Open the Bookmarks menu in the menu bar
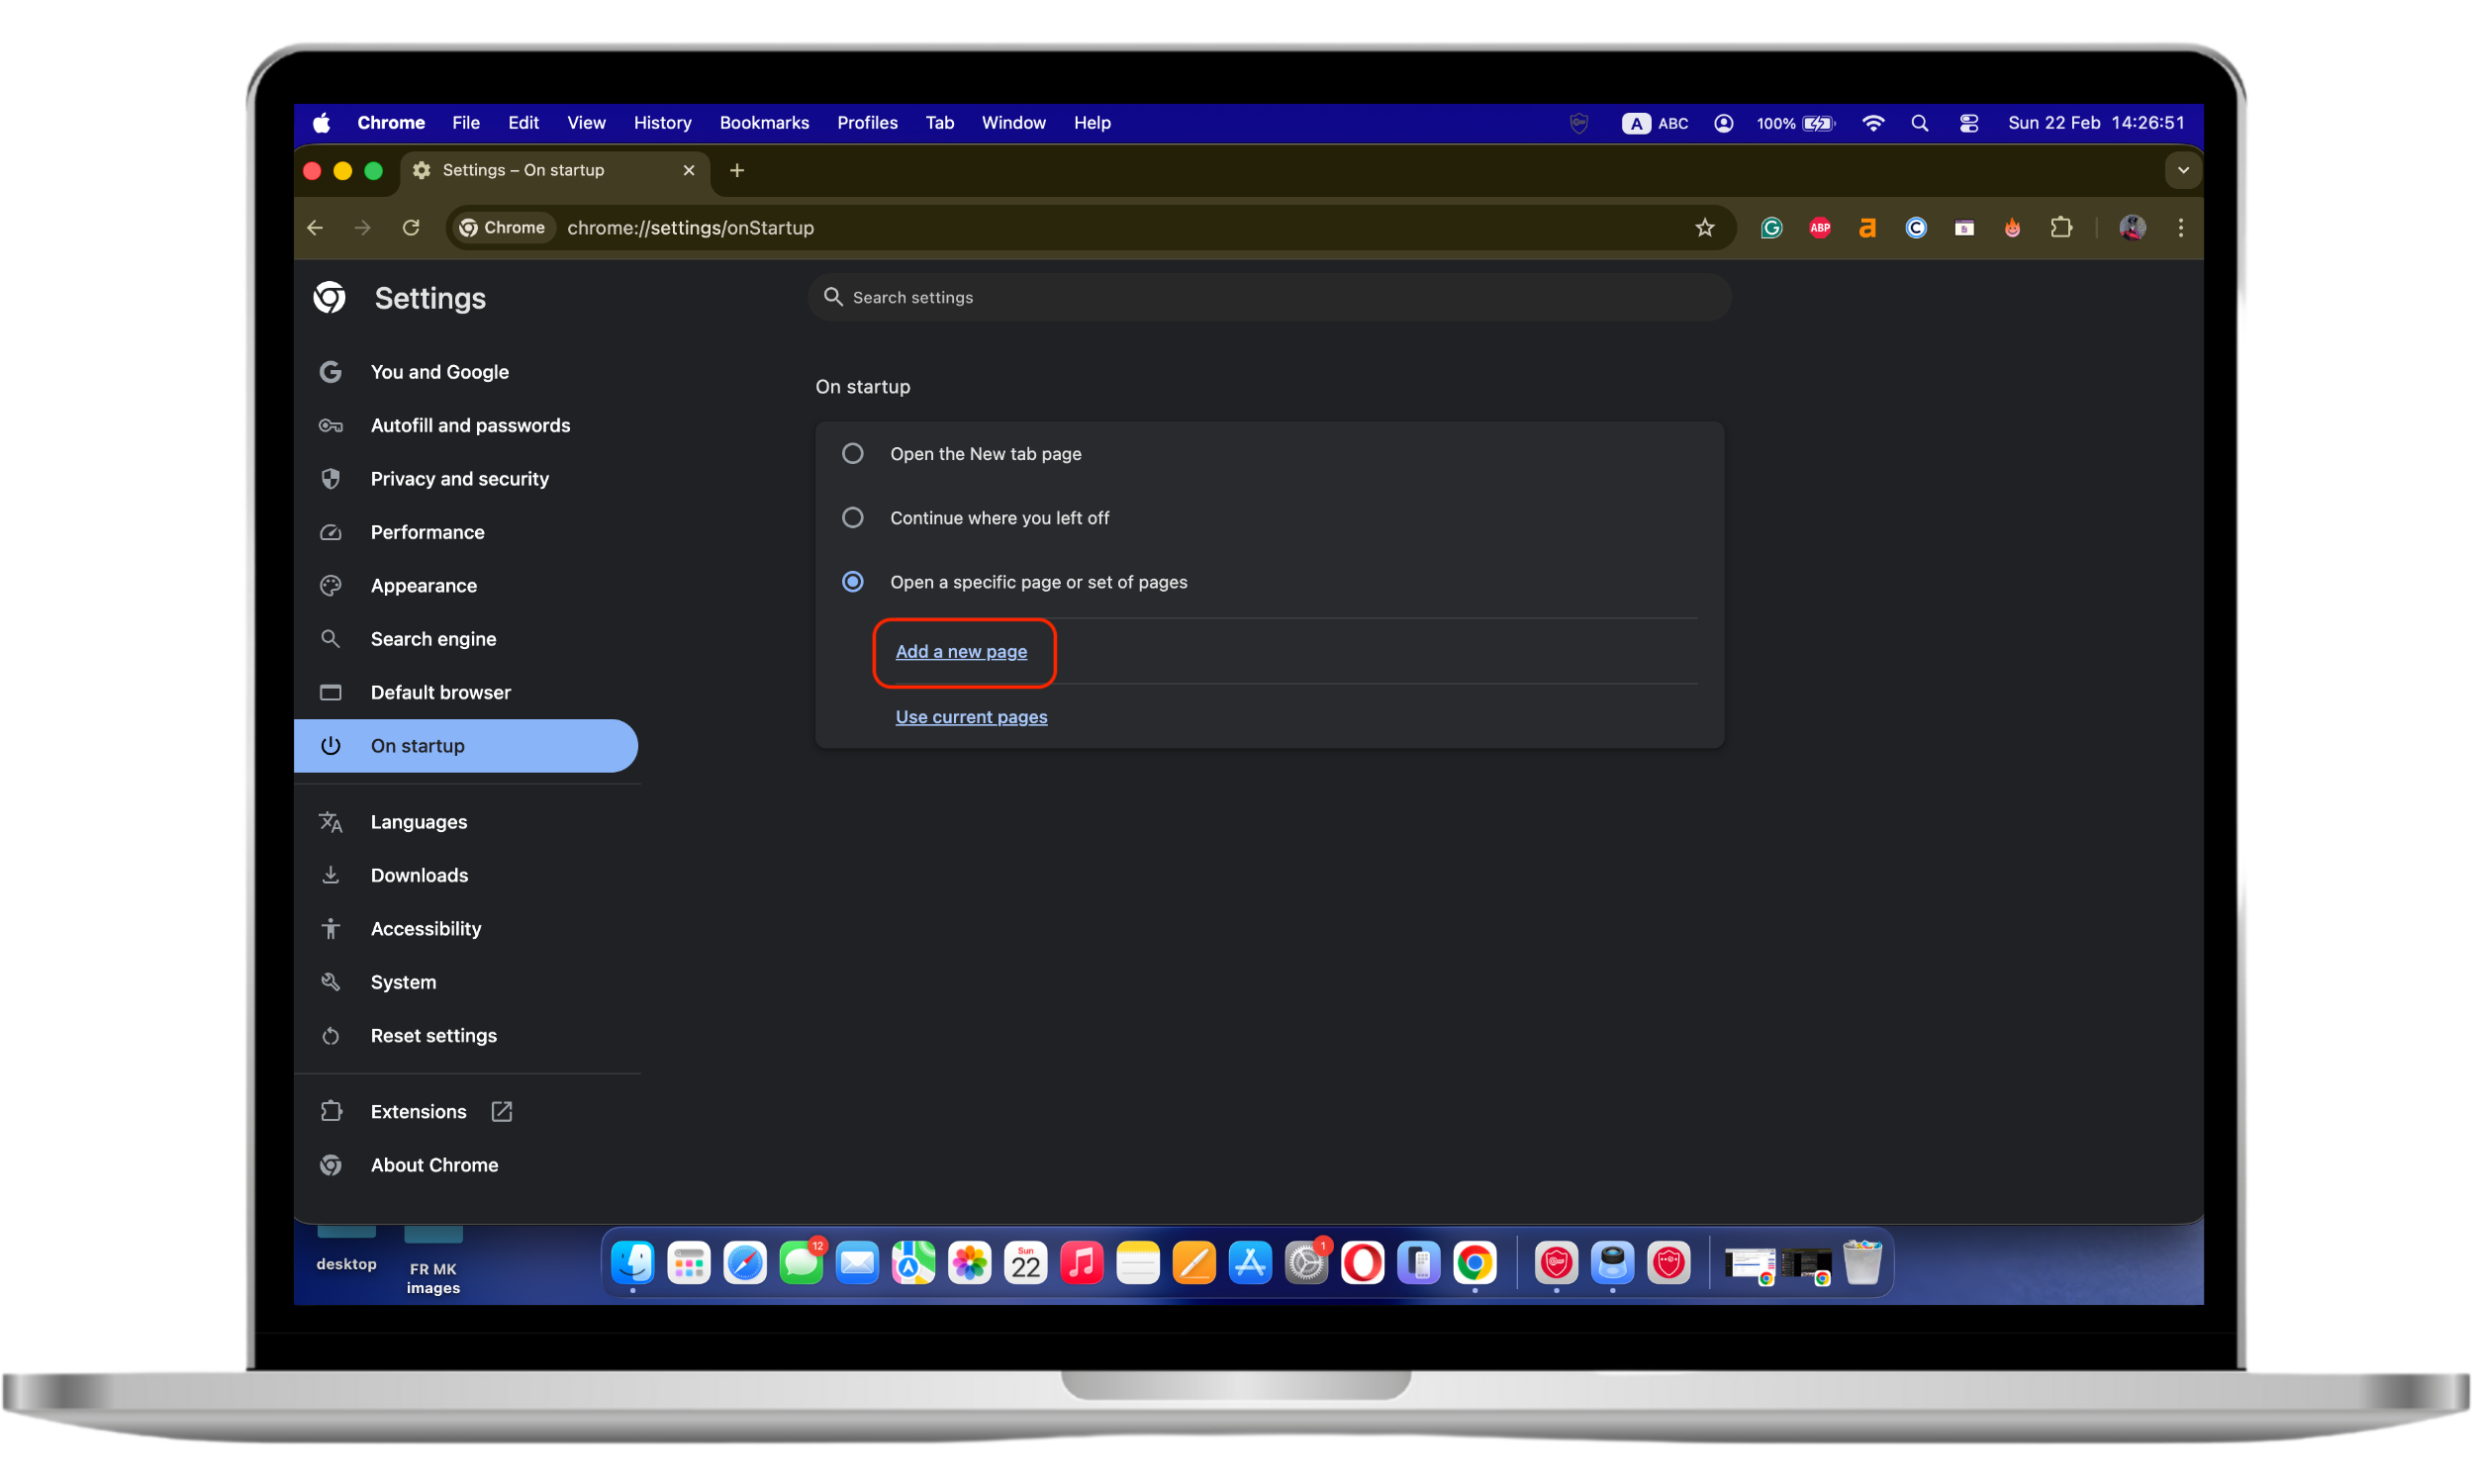Image resolution: width=2474 pixels, height=1484 pixels. point(764,122)
